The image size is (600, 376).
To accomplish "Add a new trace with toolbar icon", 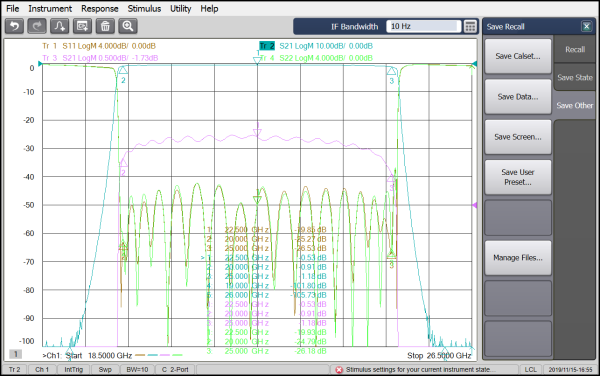I will (x=60, y=26).
